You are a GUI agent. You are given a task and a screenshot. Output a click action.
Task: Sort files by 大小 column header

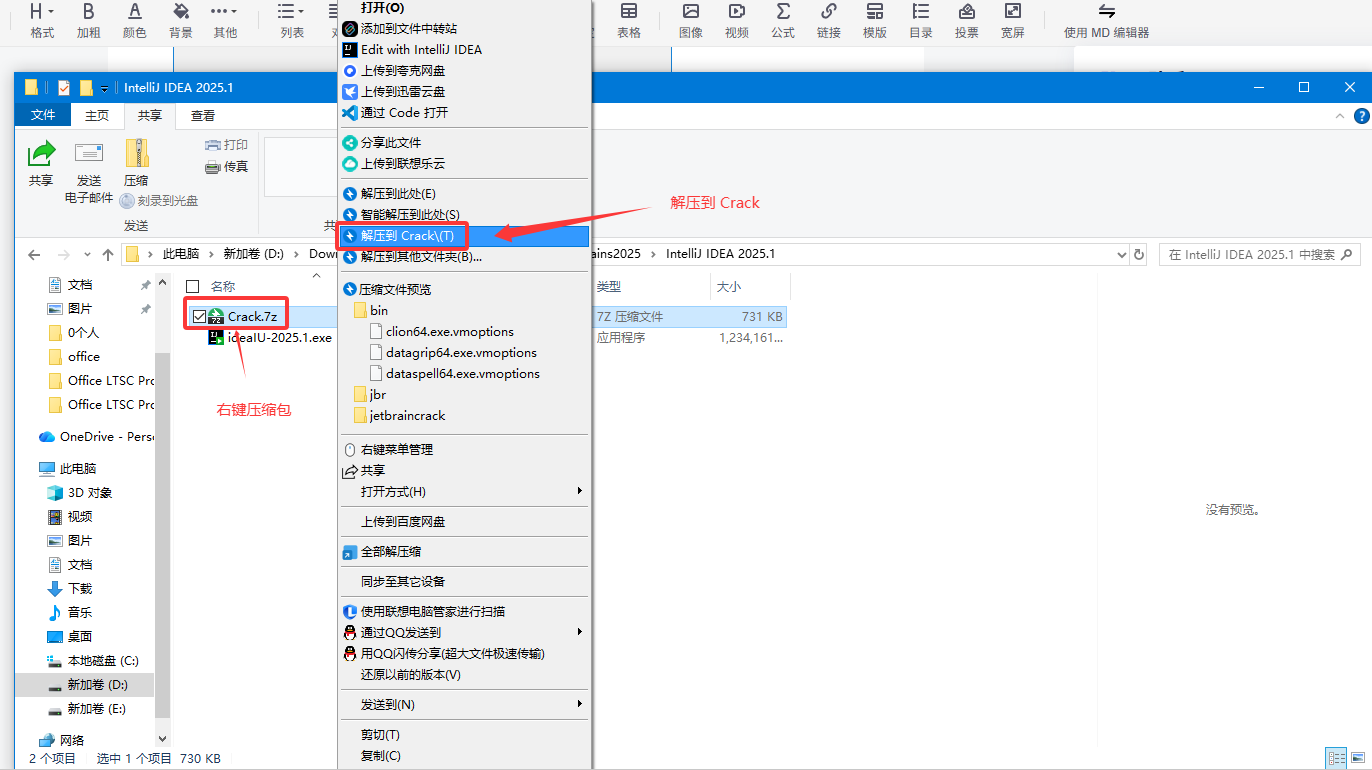(750, 286)
